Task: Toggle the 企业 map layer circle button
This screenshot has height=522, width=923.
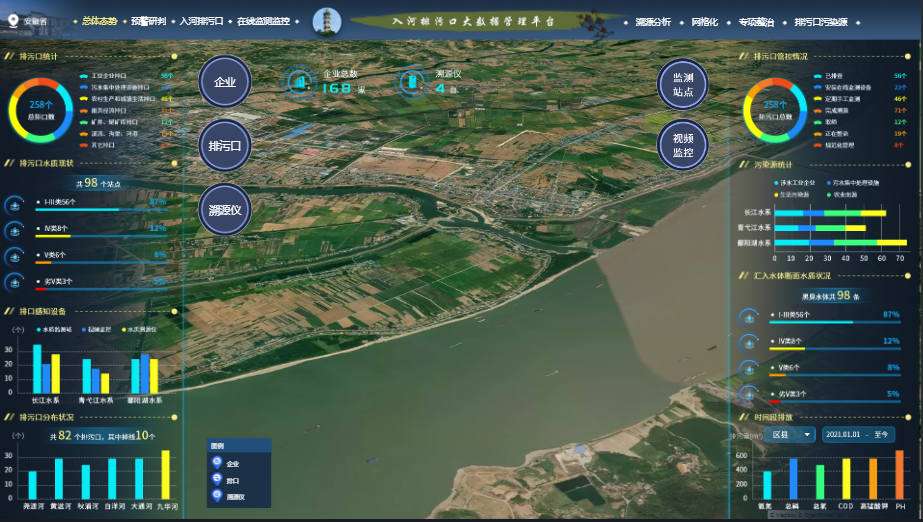Action: (225, 83)
